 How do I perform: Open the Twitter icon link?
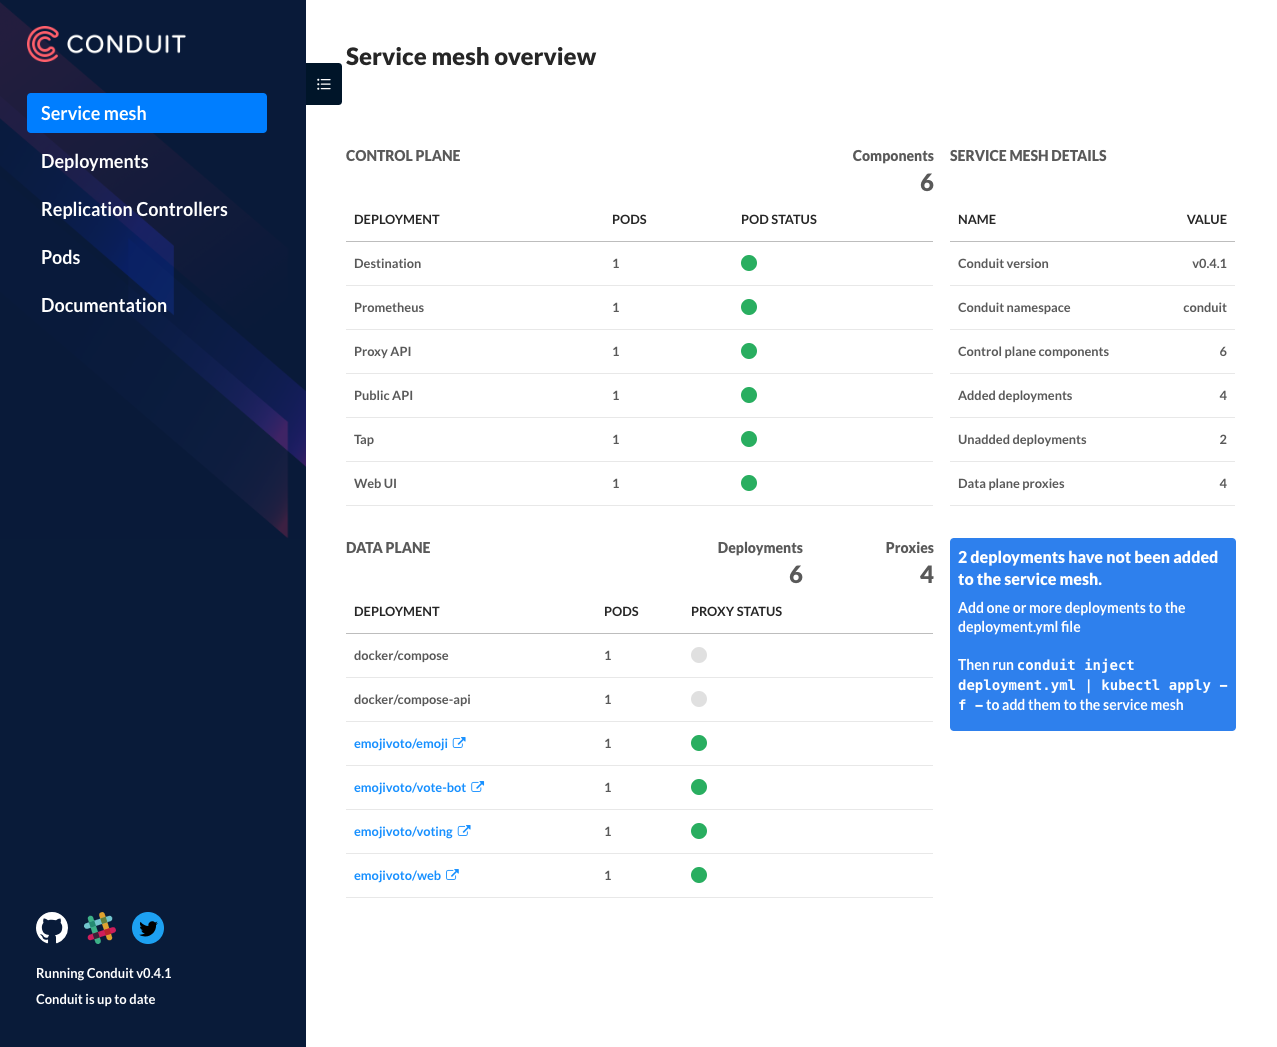(x=148, y=928)
